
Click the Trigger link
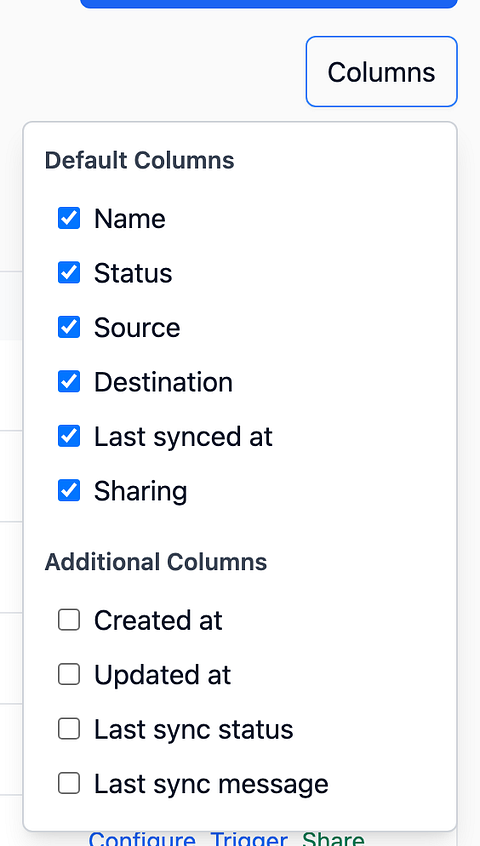tap(249, 840)
